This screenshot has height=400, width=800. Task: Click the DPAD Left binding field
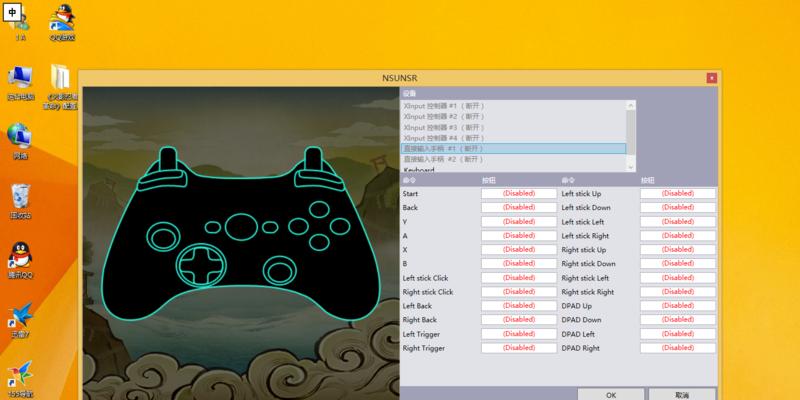click(678, 334)
